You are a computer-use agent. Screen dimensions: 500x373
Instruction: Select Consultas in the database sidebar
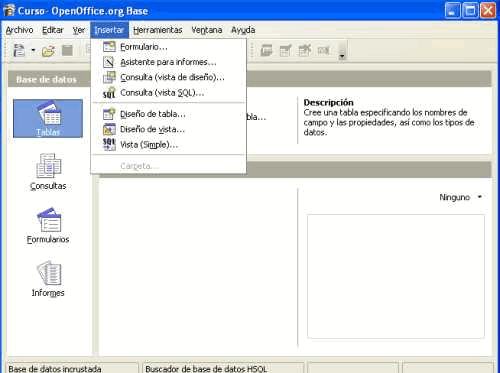[48, 172]
